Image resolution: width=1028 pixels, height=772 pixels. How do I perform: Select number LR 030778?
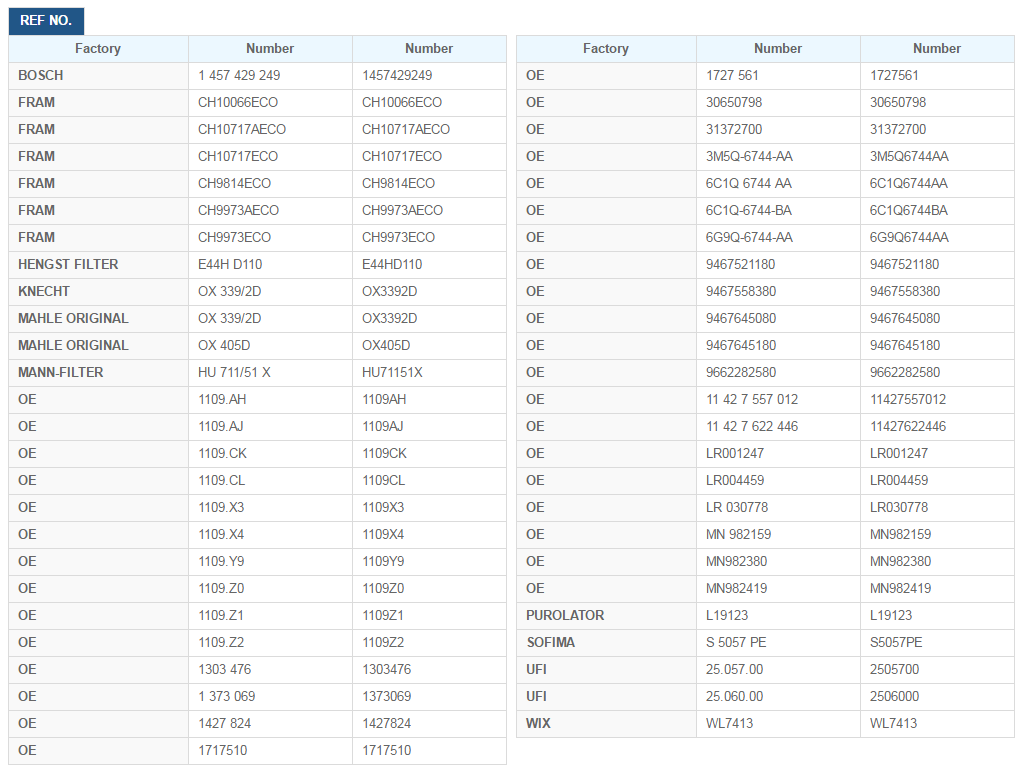[737, 507]
